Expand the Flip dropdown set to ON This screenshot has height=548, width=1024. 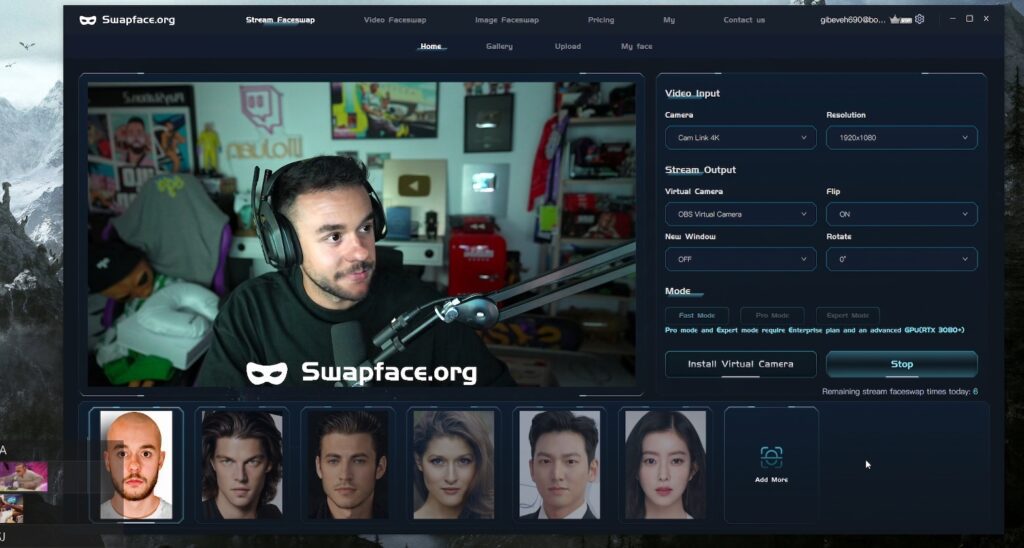click(902, 214)
